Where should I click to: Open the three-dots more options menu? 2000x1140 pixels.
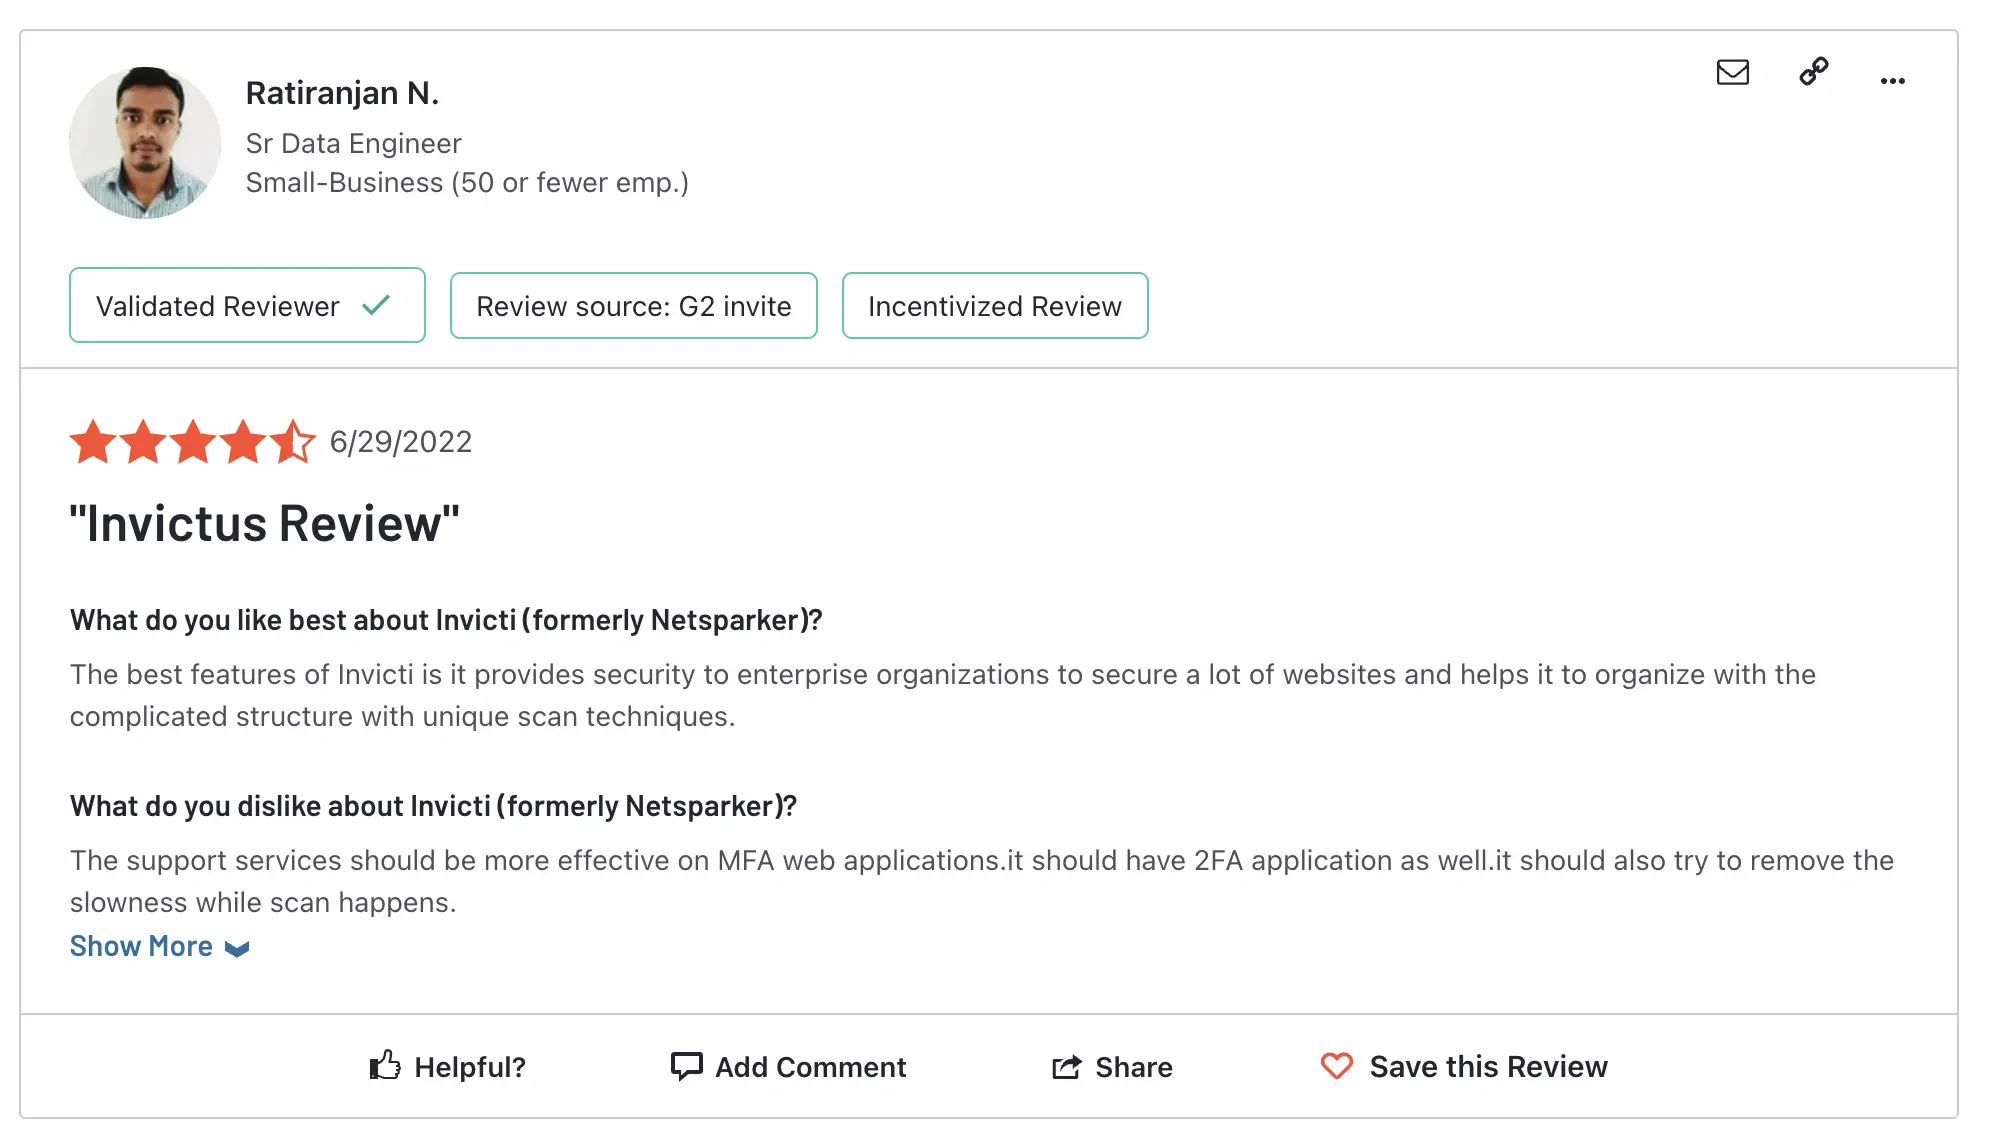(x=1892, y=81)
